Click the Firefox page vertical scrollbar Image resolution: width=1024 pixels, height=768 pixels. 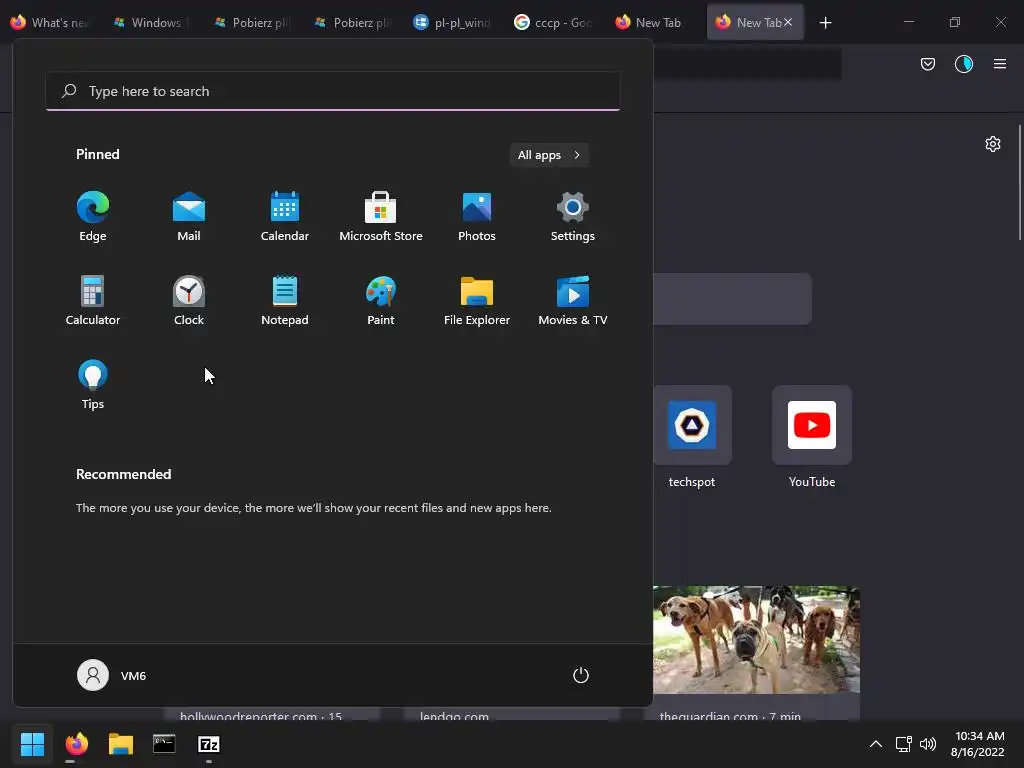pyautogui.click(x=1020, y=183)
